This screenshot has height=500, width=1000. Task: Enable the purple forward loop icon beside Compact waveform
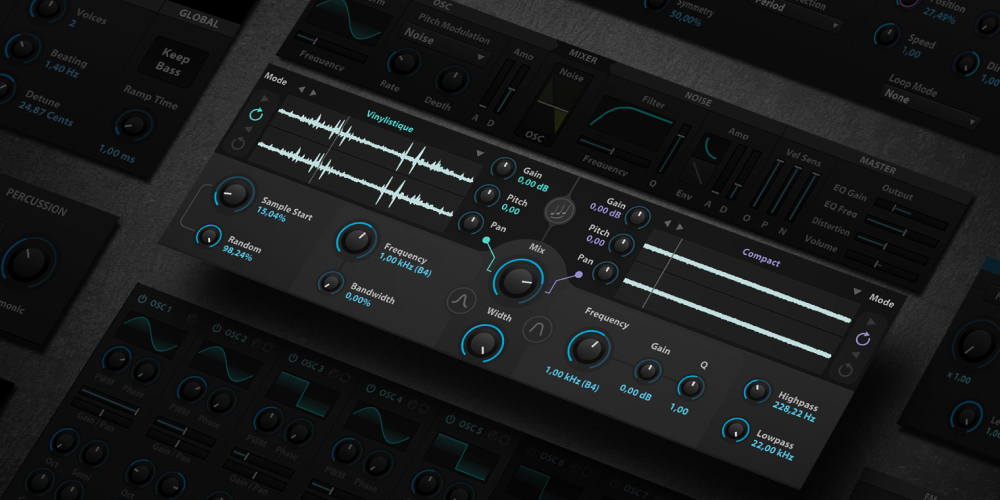click(862, 339)
